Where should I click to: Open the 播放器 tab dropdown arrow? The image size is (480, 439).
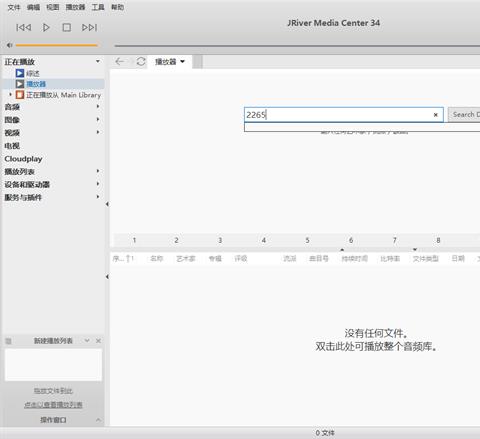click(x=182, y=62)
